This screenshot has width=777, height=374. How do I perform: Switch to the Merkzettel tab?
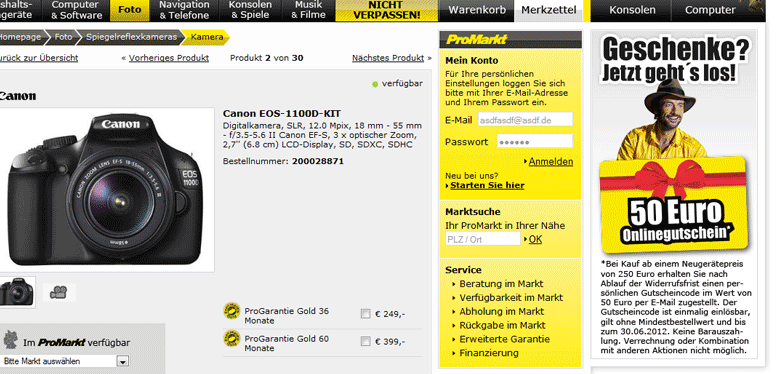pos(549,10)
